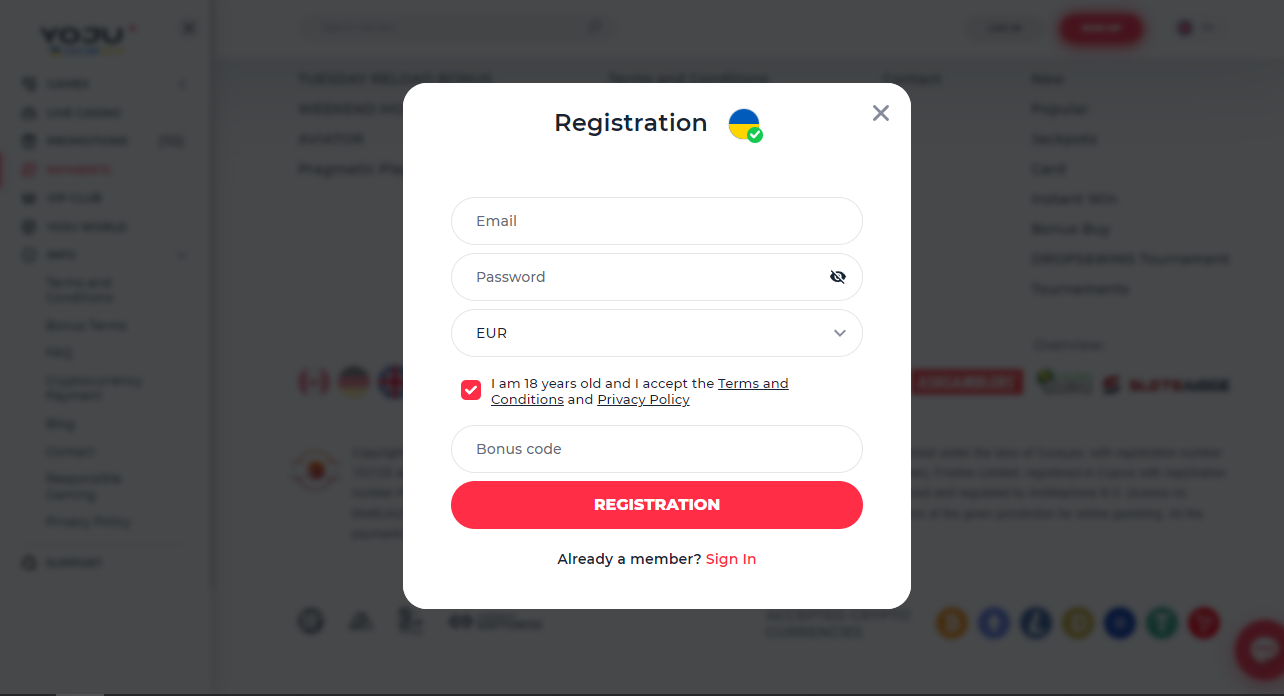Image resolution: width=1284 pixels, height=696 pixels.
Task: Click the Ukraine flag country icon
Action: (744, 124)
